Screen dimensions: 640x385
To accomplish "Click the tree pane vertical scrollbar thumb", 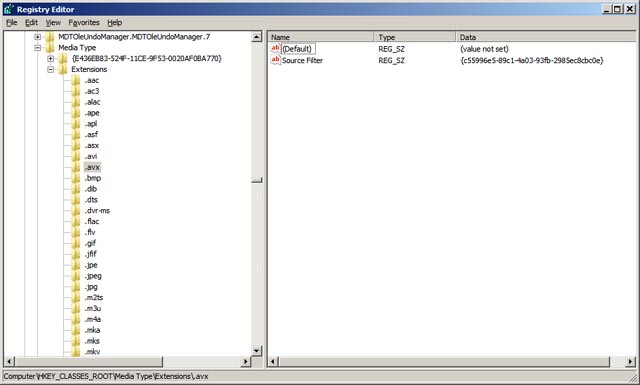I will tap(257, 180).
